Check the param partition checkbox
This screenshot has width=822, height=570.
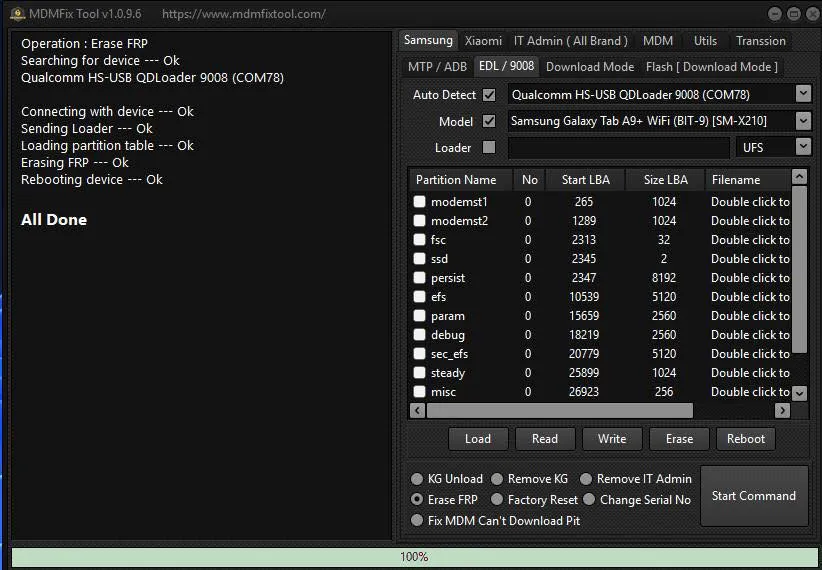pyautogui.click(x=419, y=316)
